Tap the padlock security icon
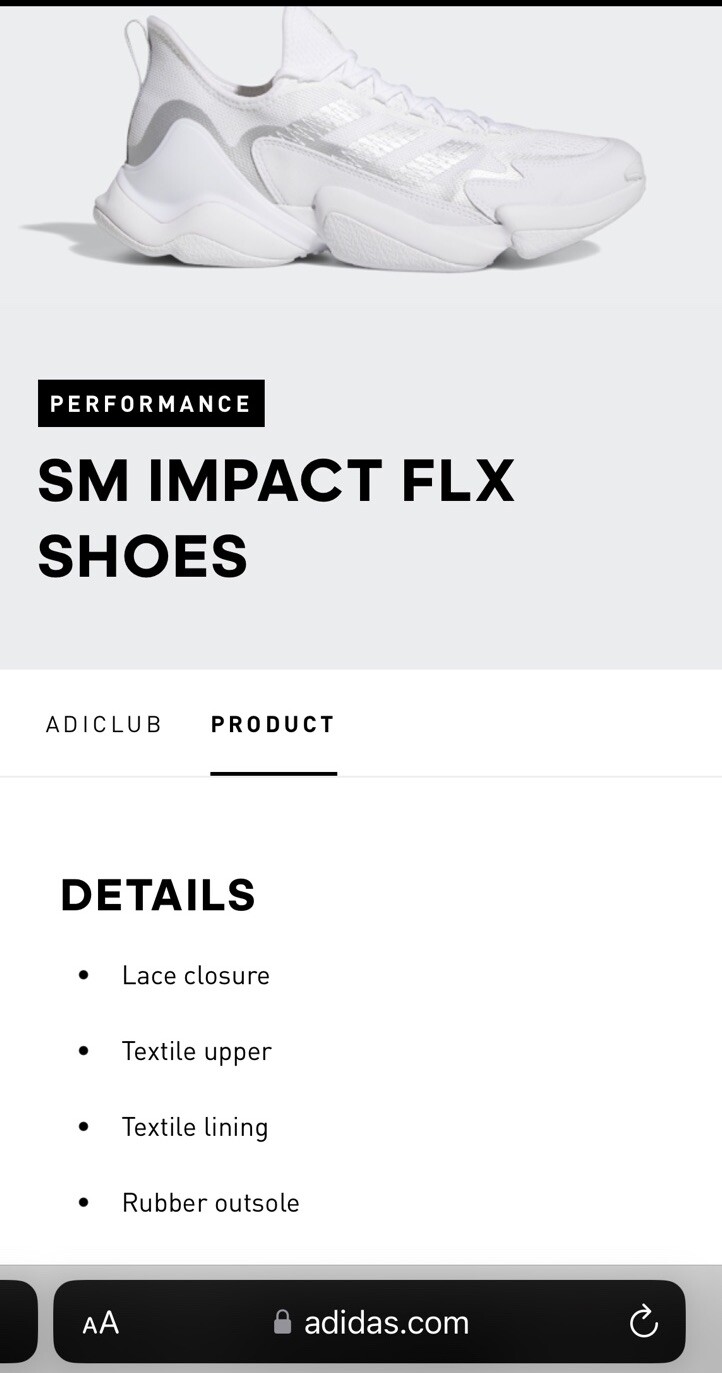Screen dimensions: 722x1373 282,1322
